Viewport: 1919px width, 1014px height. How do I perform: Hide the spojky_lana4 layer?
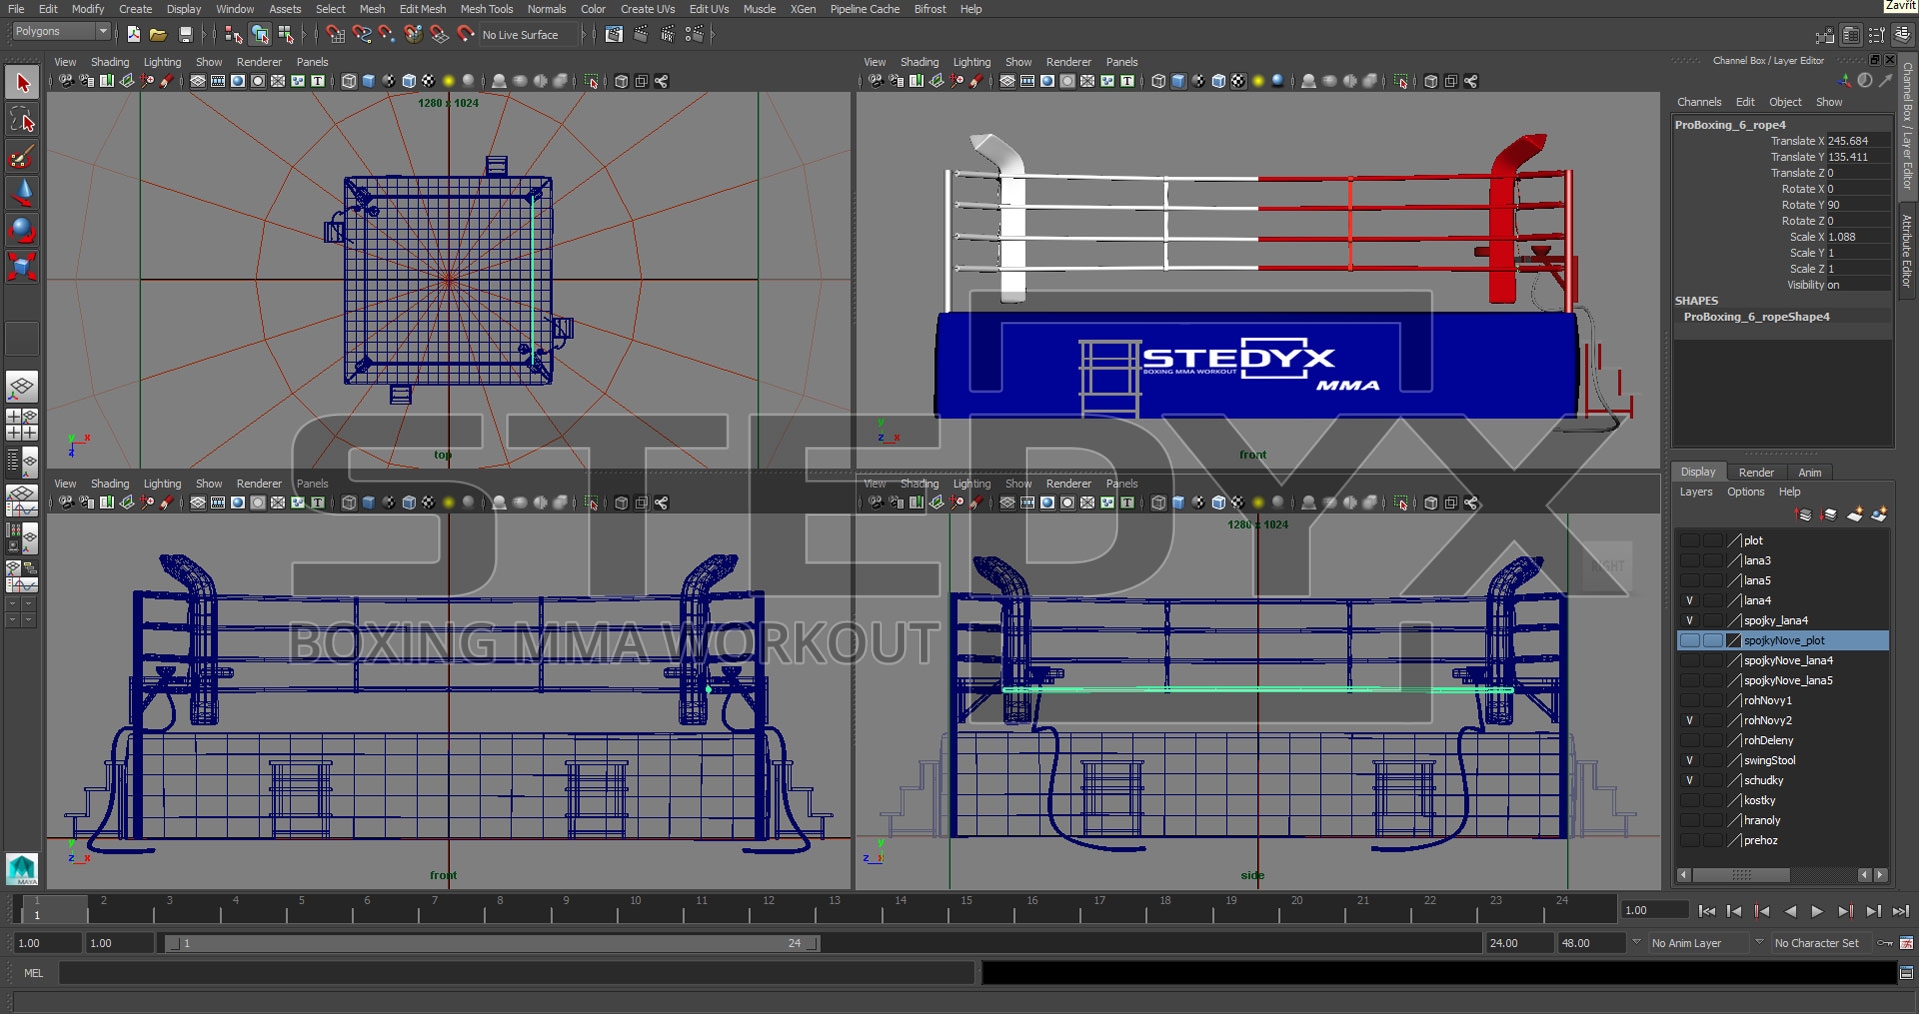point(1690,620)
